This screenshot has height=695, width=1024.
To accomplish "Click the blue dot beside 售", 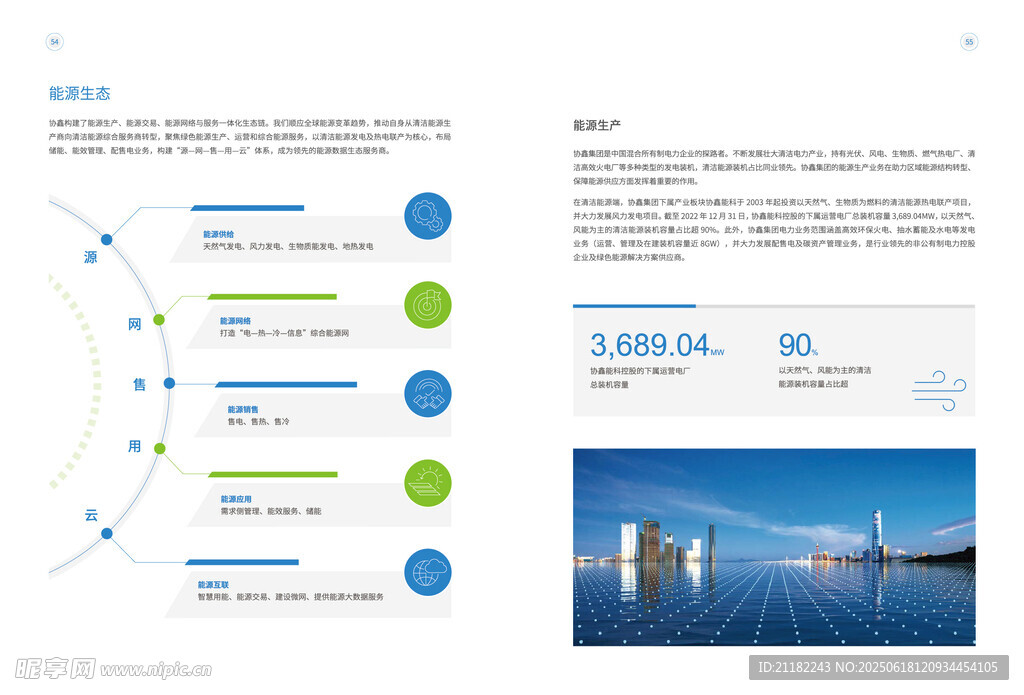I will click(169, 383).
